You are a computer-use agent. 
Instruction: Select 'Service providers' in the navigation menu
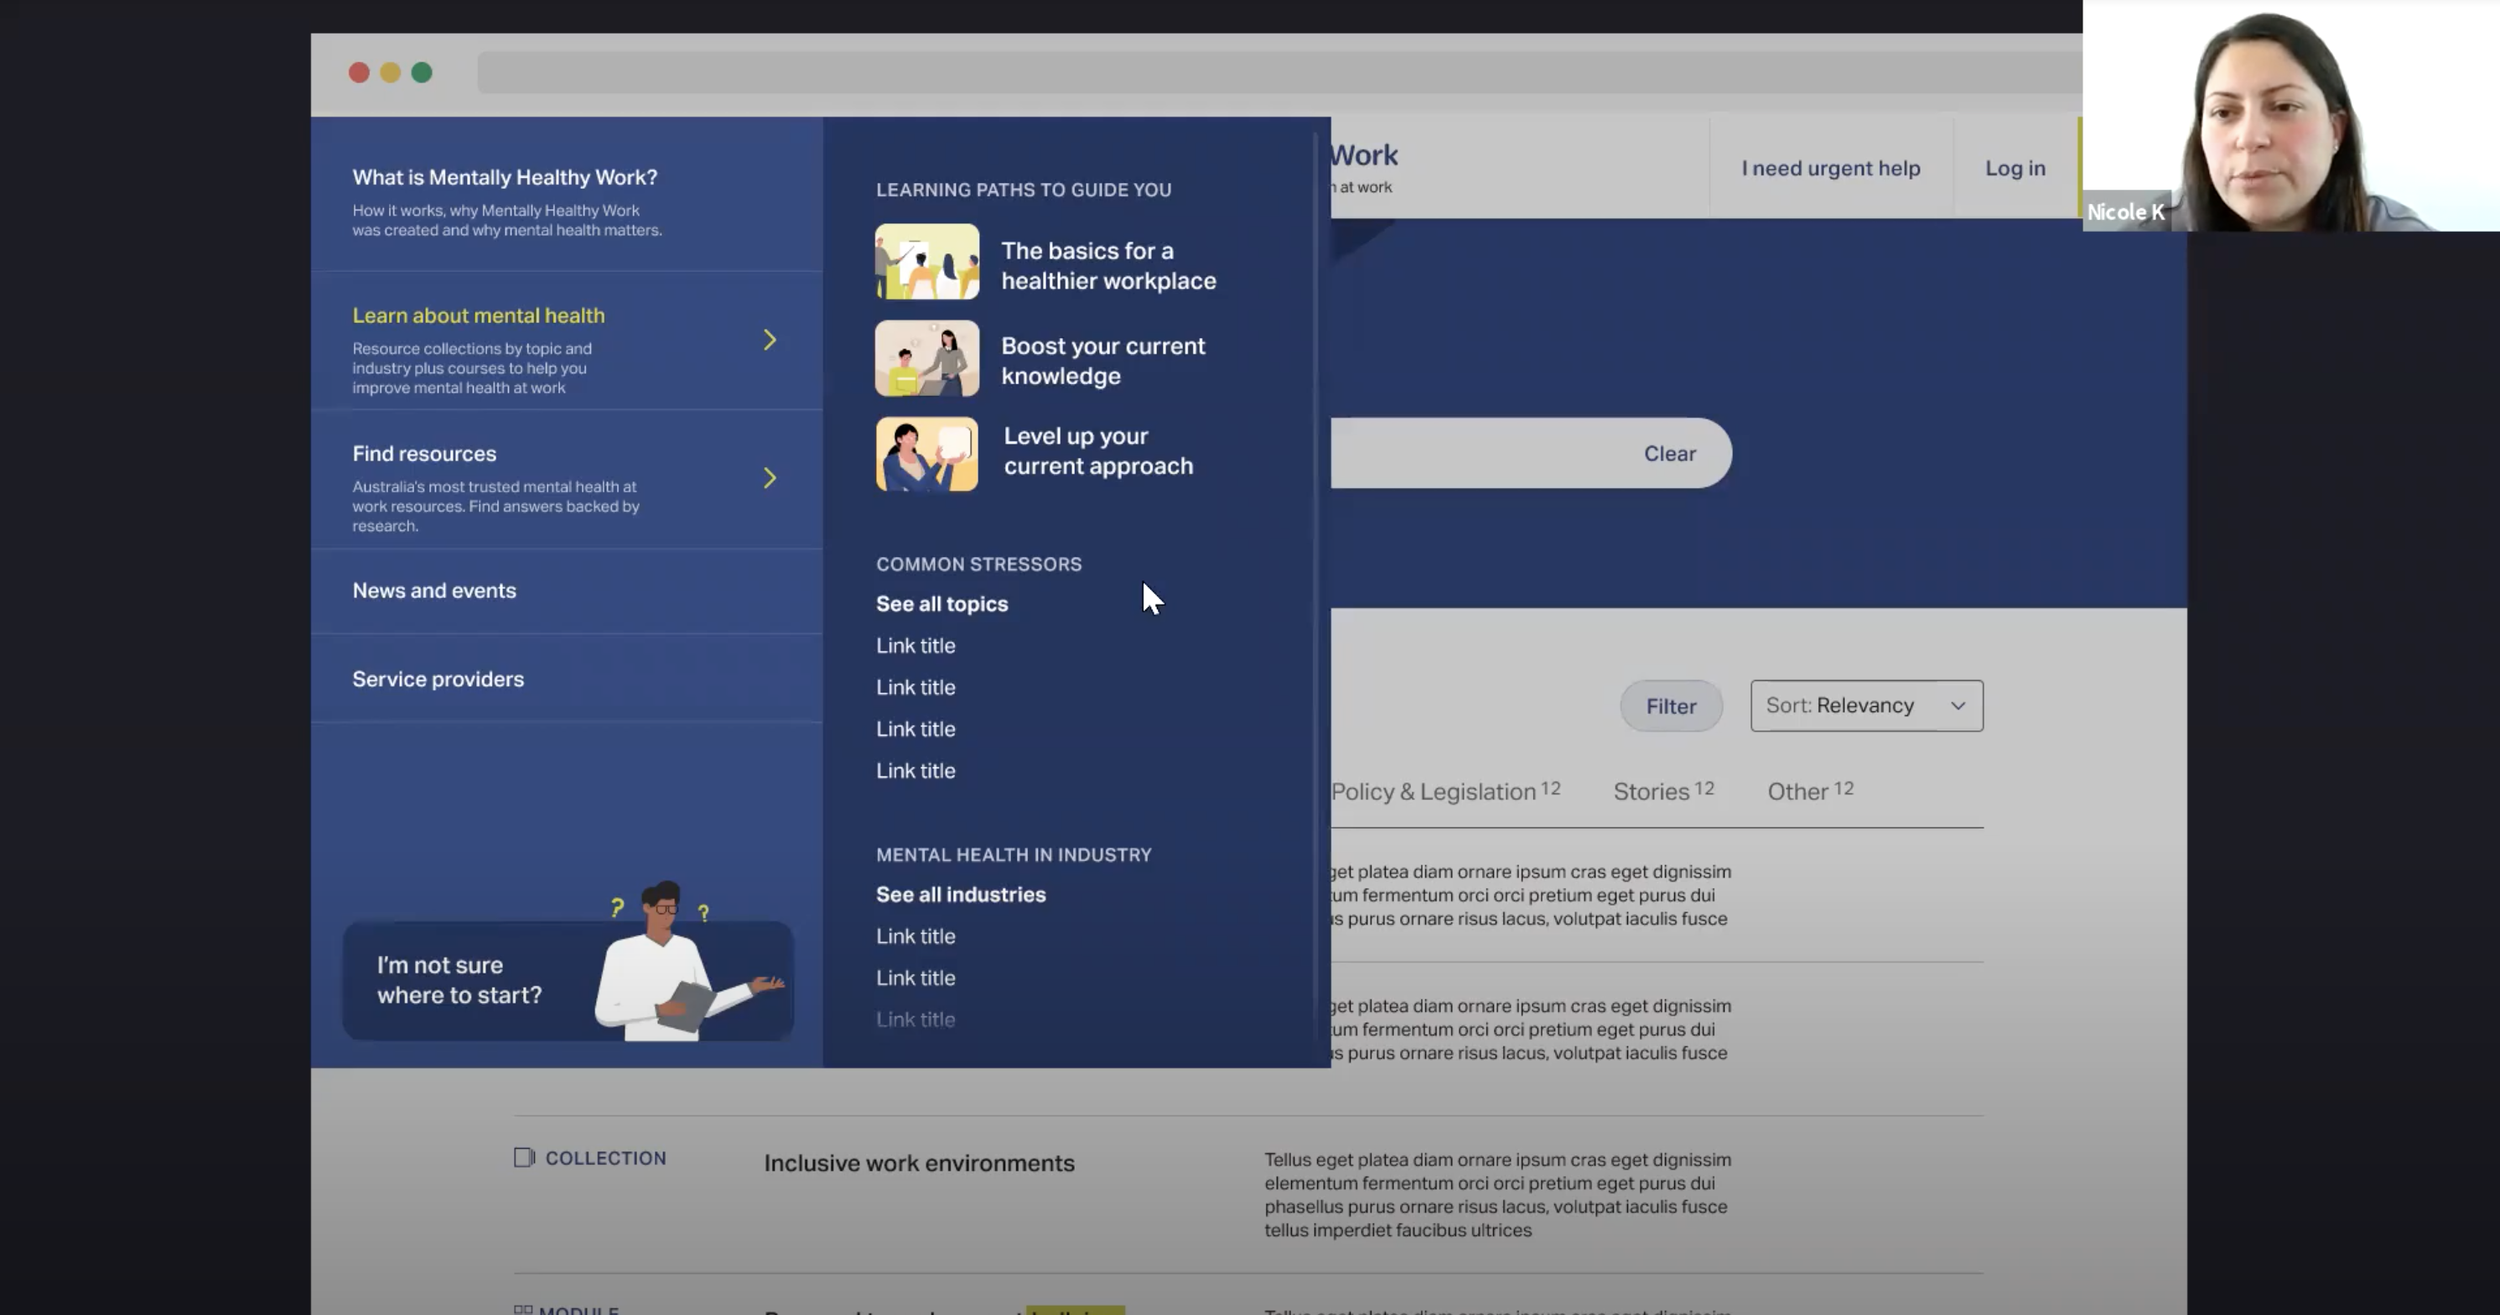[437, 678]
